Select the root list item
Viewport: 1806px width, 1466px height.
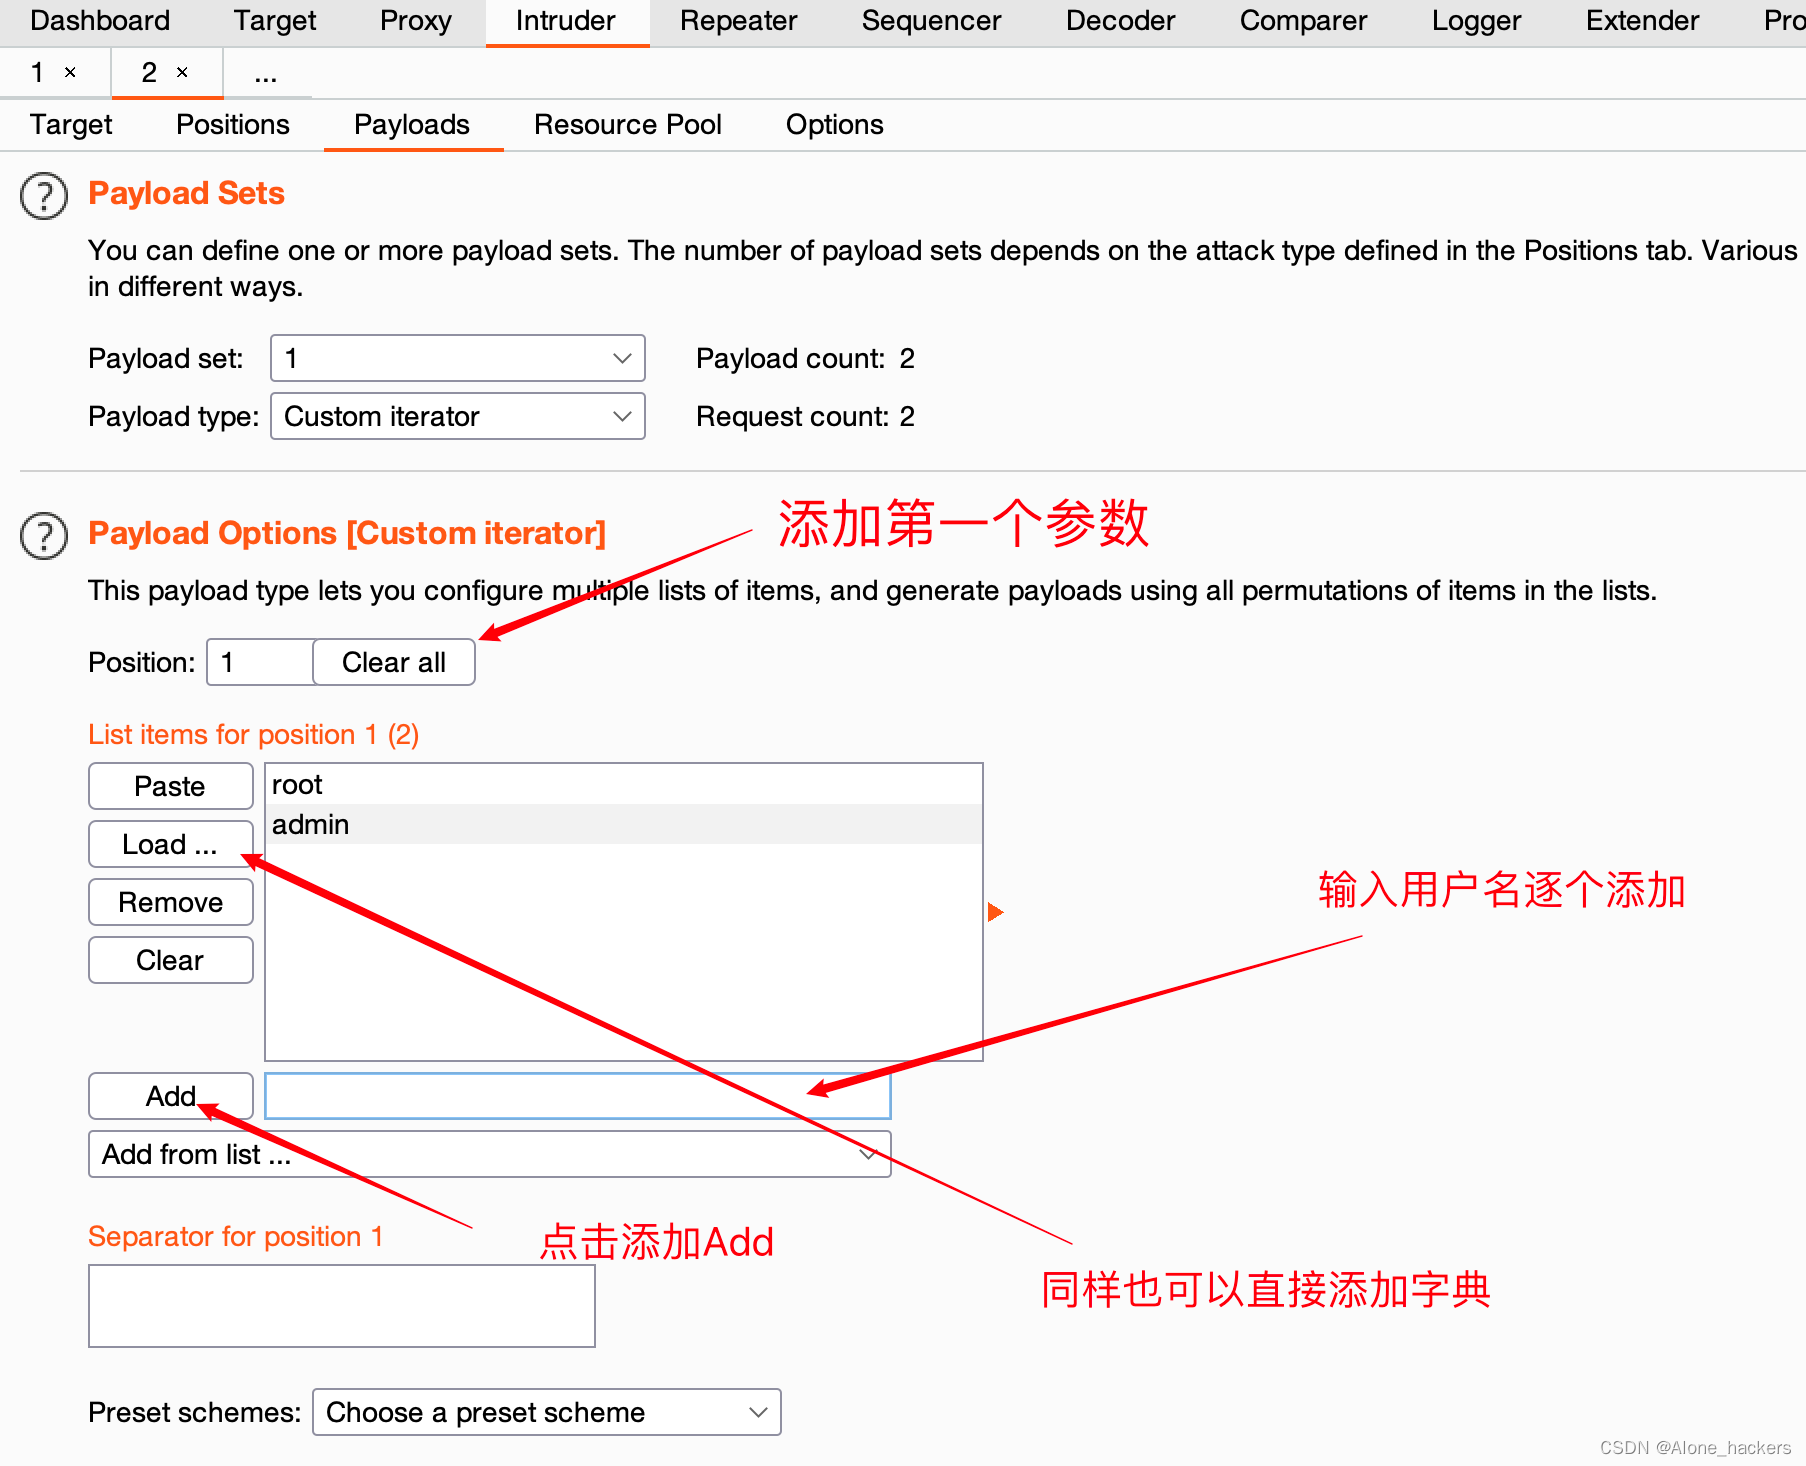pos(624,785)
